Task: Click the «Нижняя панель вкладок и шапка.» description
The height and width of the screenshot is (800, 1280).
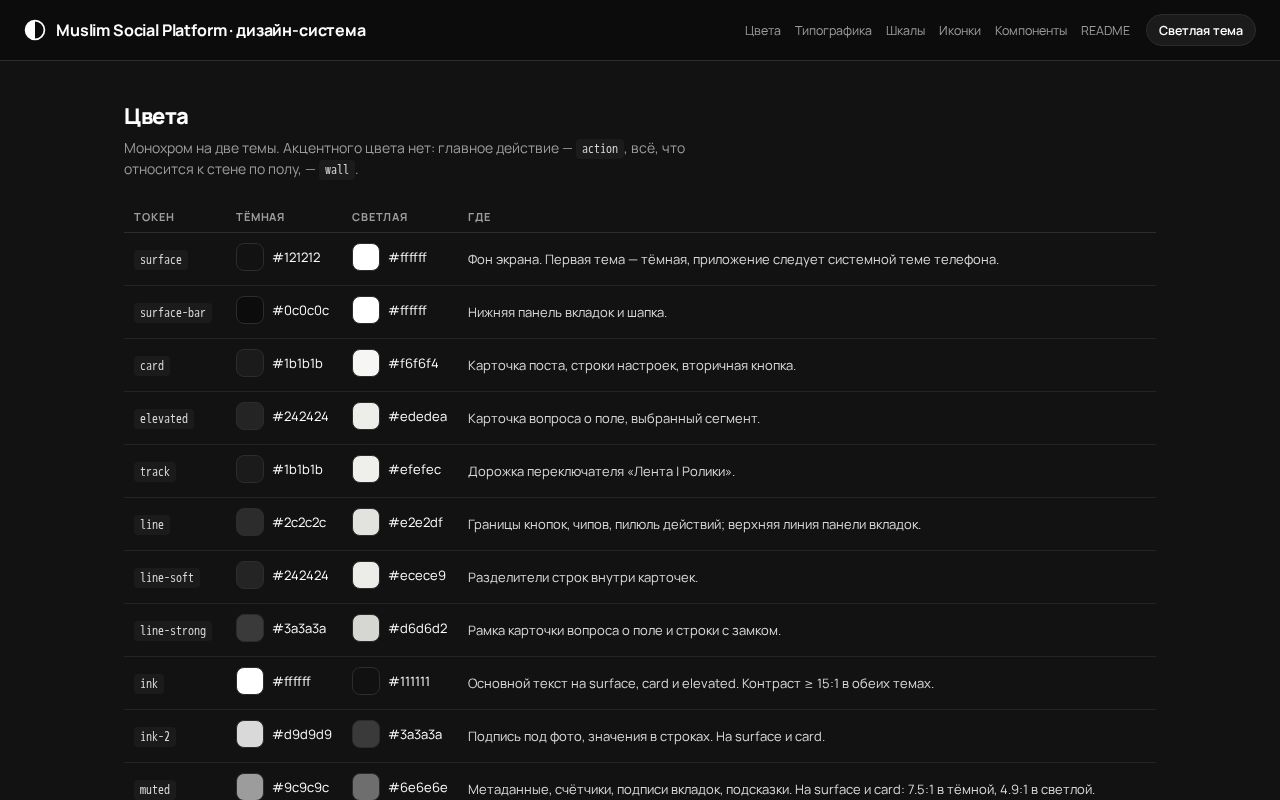Action: point(568,312)
